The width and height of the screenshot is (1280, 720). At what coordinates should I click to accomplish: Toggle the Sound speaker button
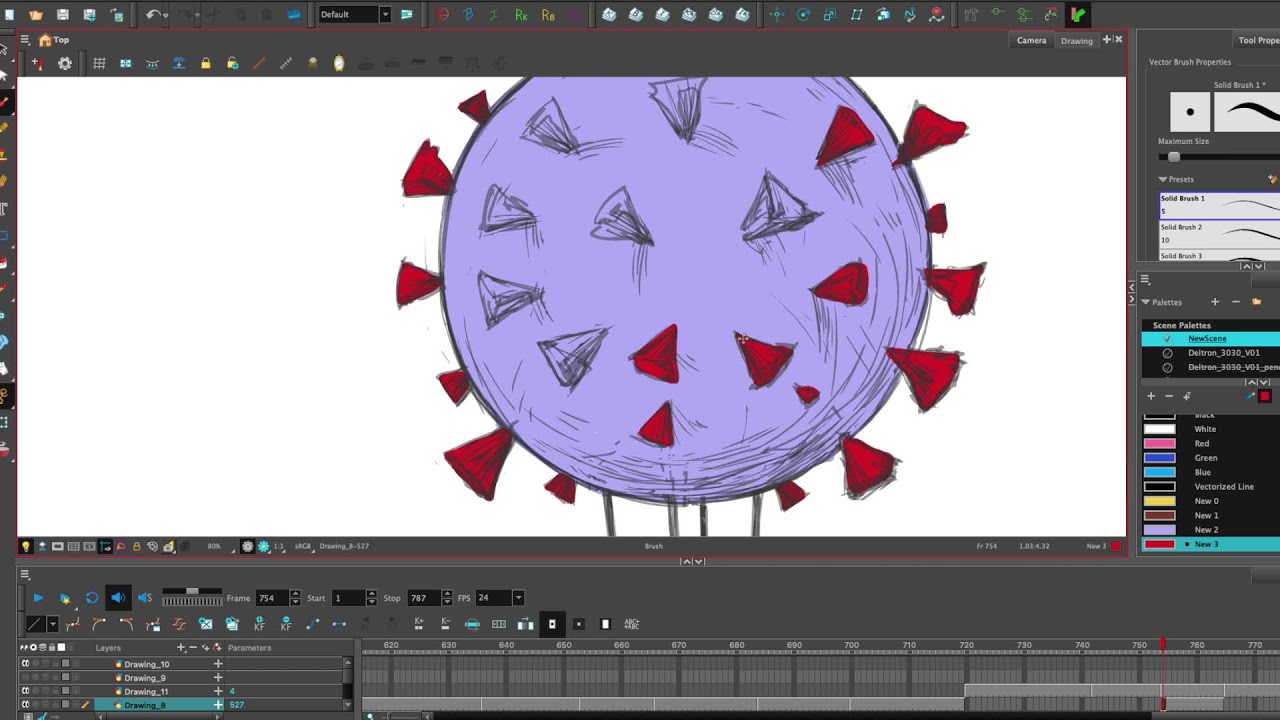point(118,598)
